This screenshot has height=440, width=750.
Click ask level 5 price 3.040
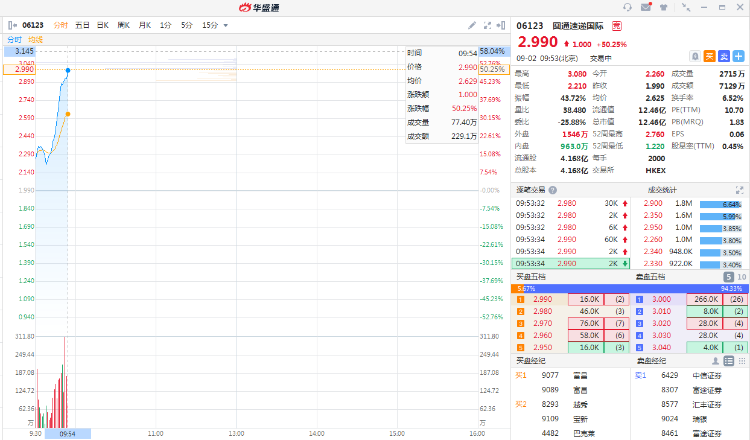point(662,348)
